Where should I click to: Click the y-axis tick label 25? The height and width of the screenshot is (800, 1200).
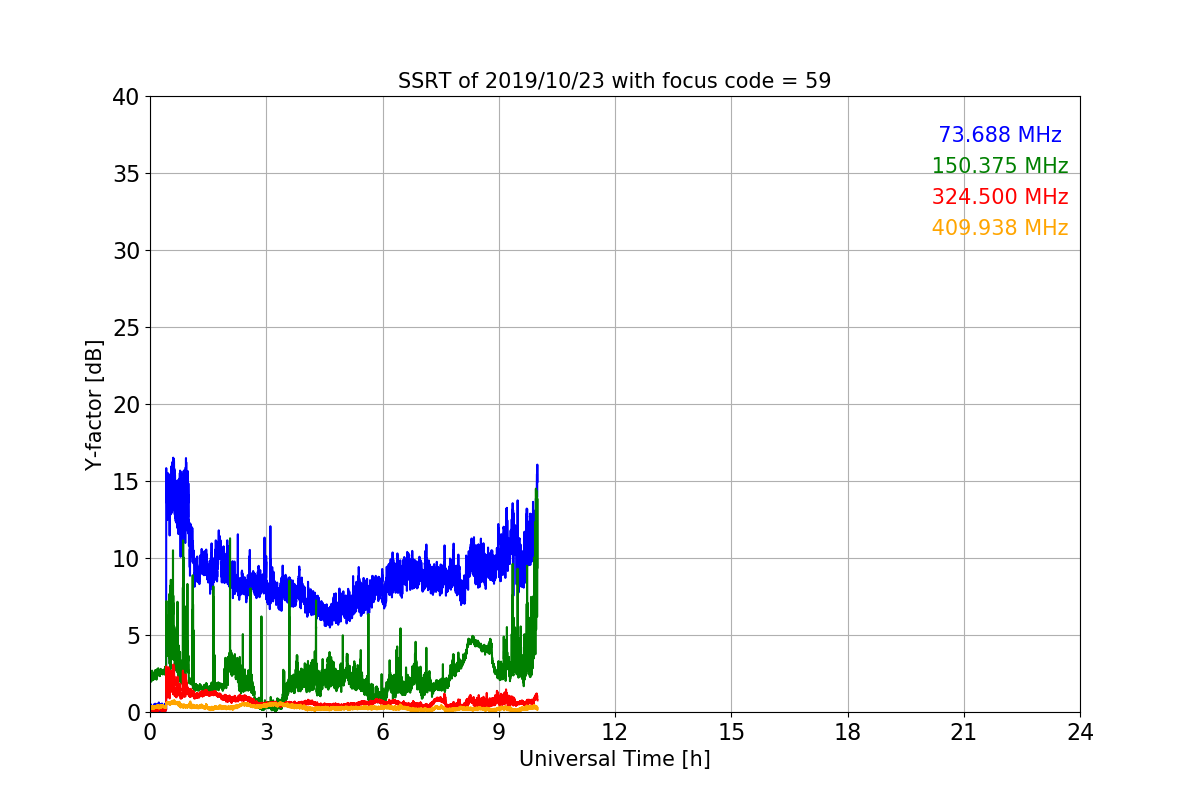125,328
